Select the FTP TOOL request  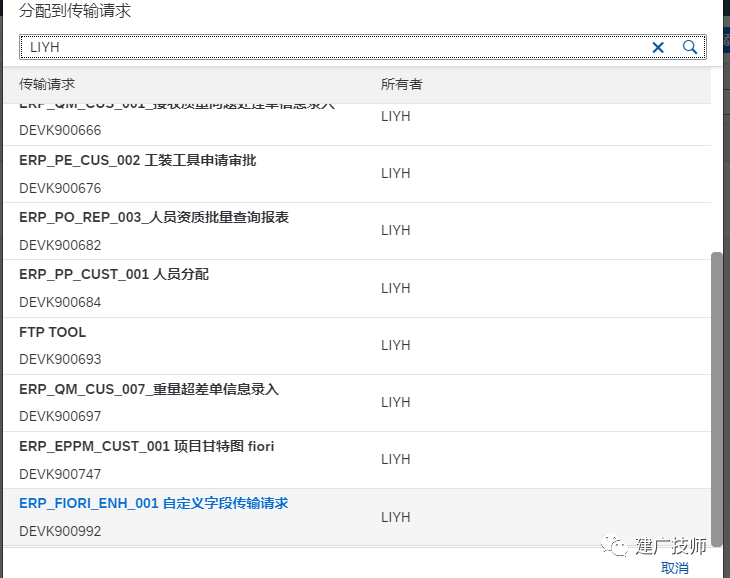pyautogui.click(x=53, y=332)
